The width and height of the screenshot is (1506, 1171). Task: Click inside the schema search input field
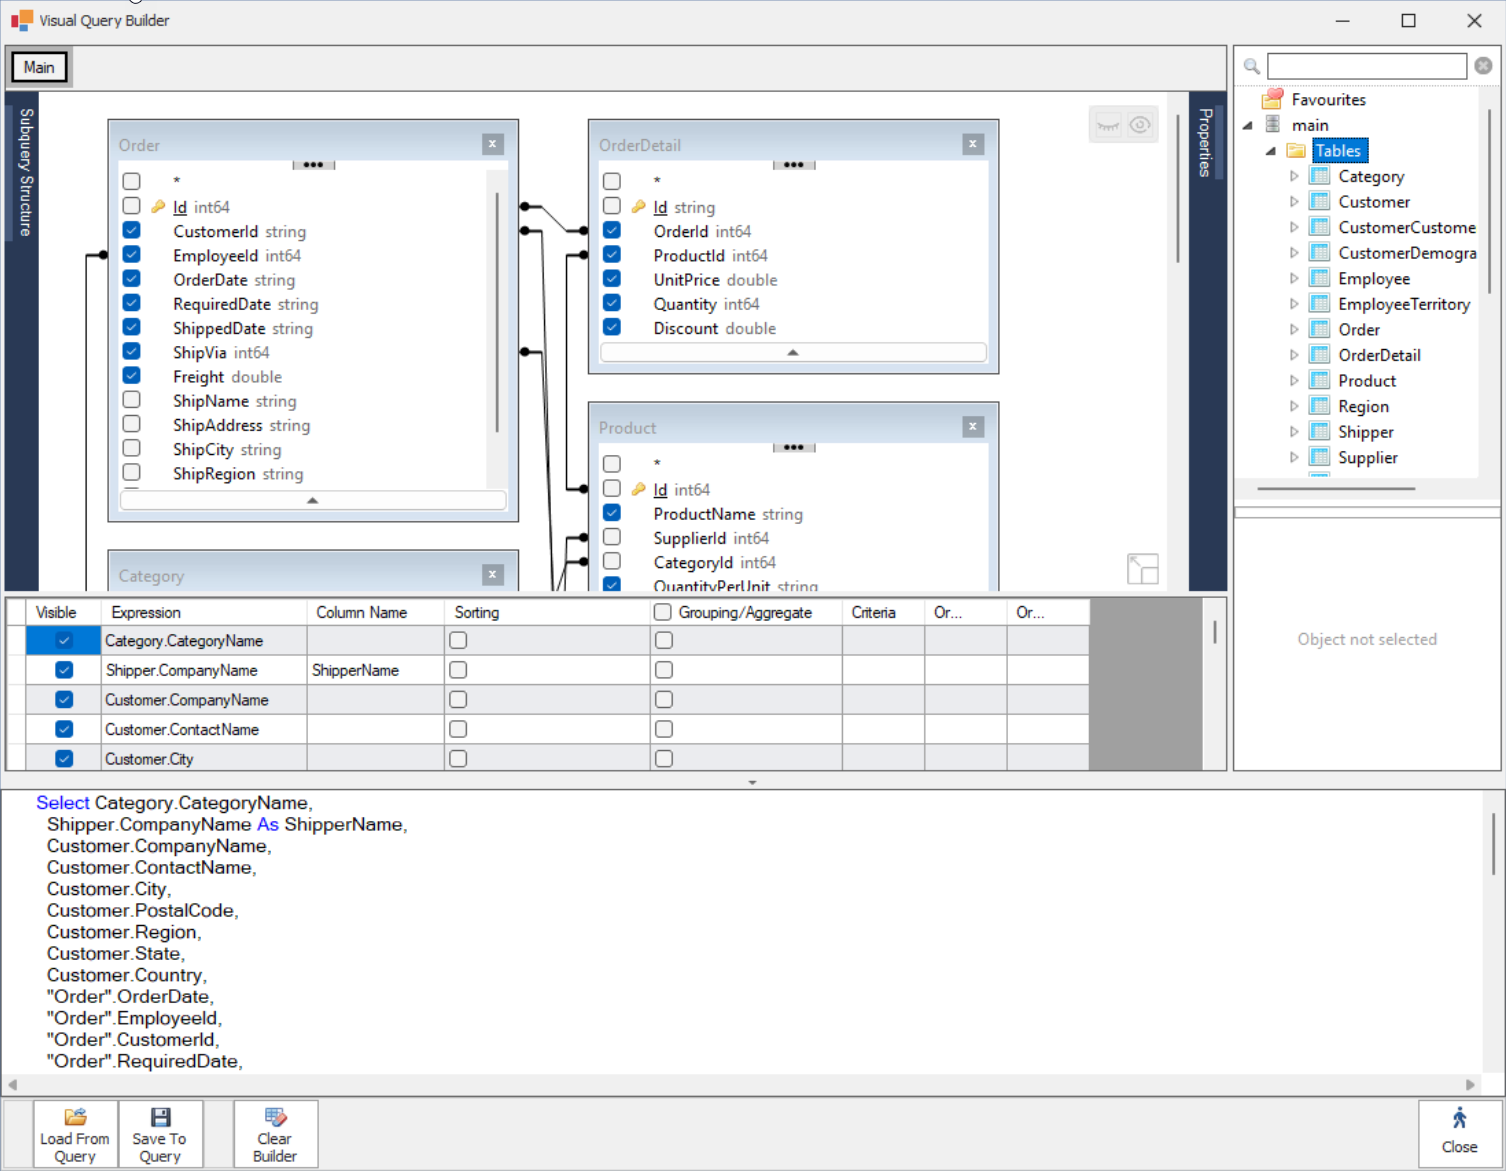[1366, 65]
